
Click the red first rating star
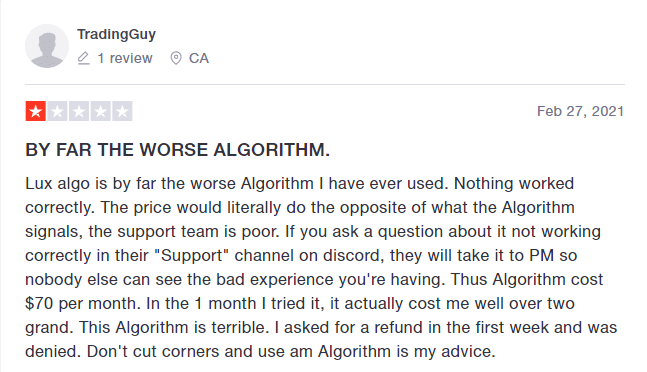pyautogui.click(x=35, y=111)
